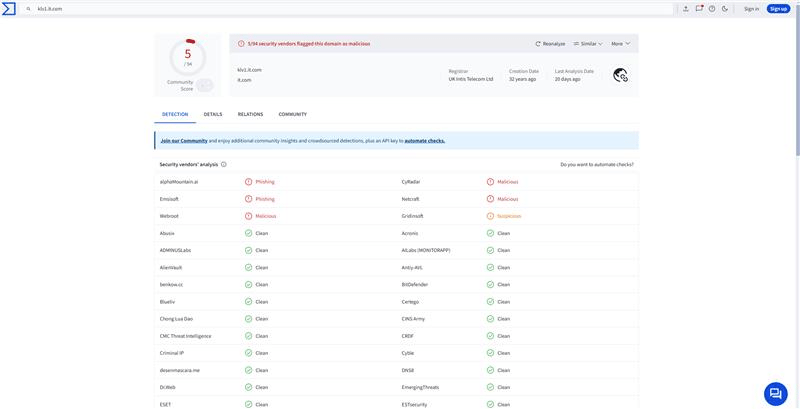Click the suspicious warning icon for Gridinsoft
The height and width of the screenshot is (409, 800).
[x=490, y=216]
